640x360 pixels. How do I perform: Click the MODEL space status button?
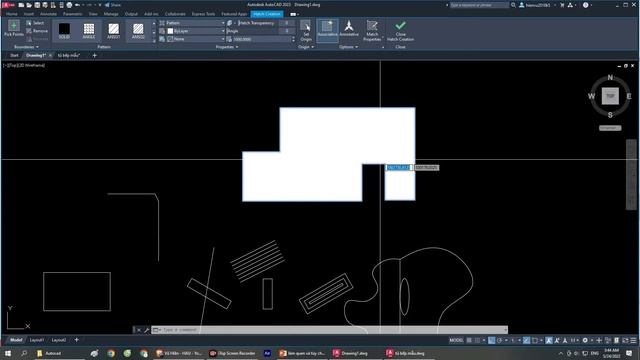(456, 340)
